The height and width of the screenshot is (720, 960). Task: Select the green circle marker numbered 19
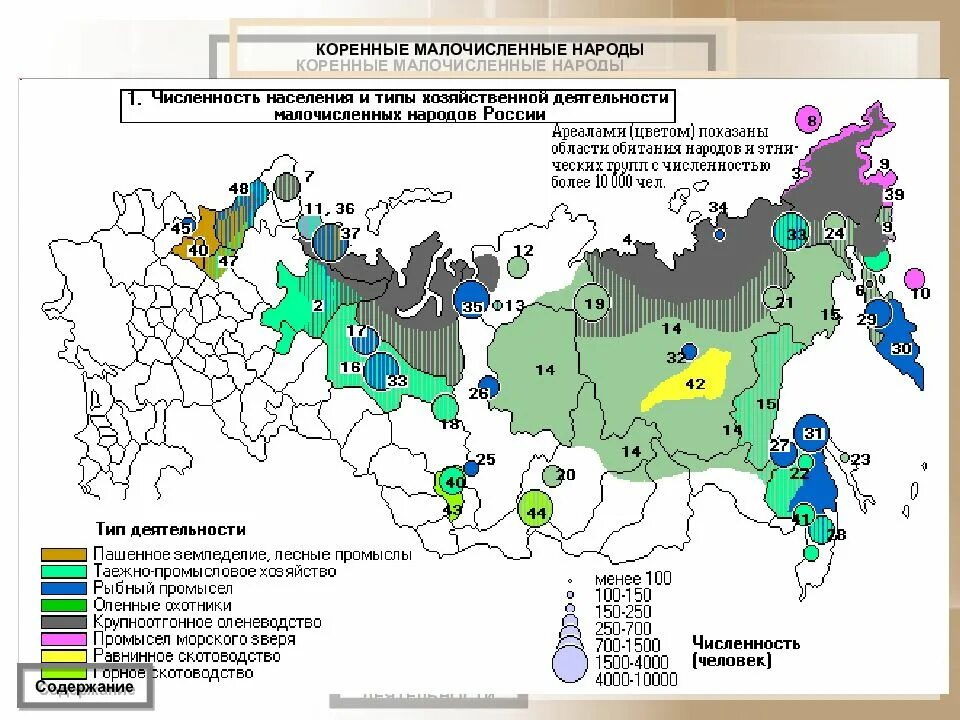coord(591,302)
